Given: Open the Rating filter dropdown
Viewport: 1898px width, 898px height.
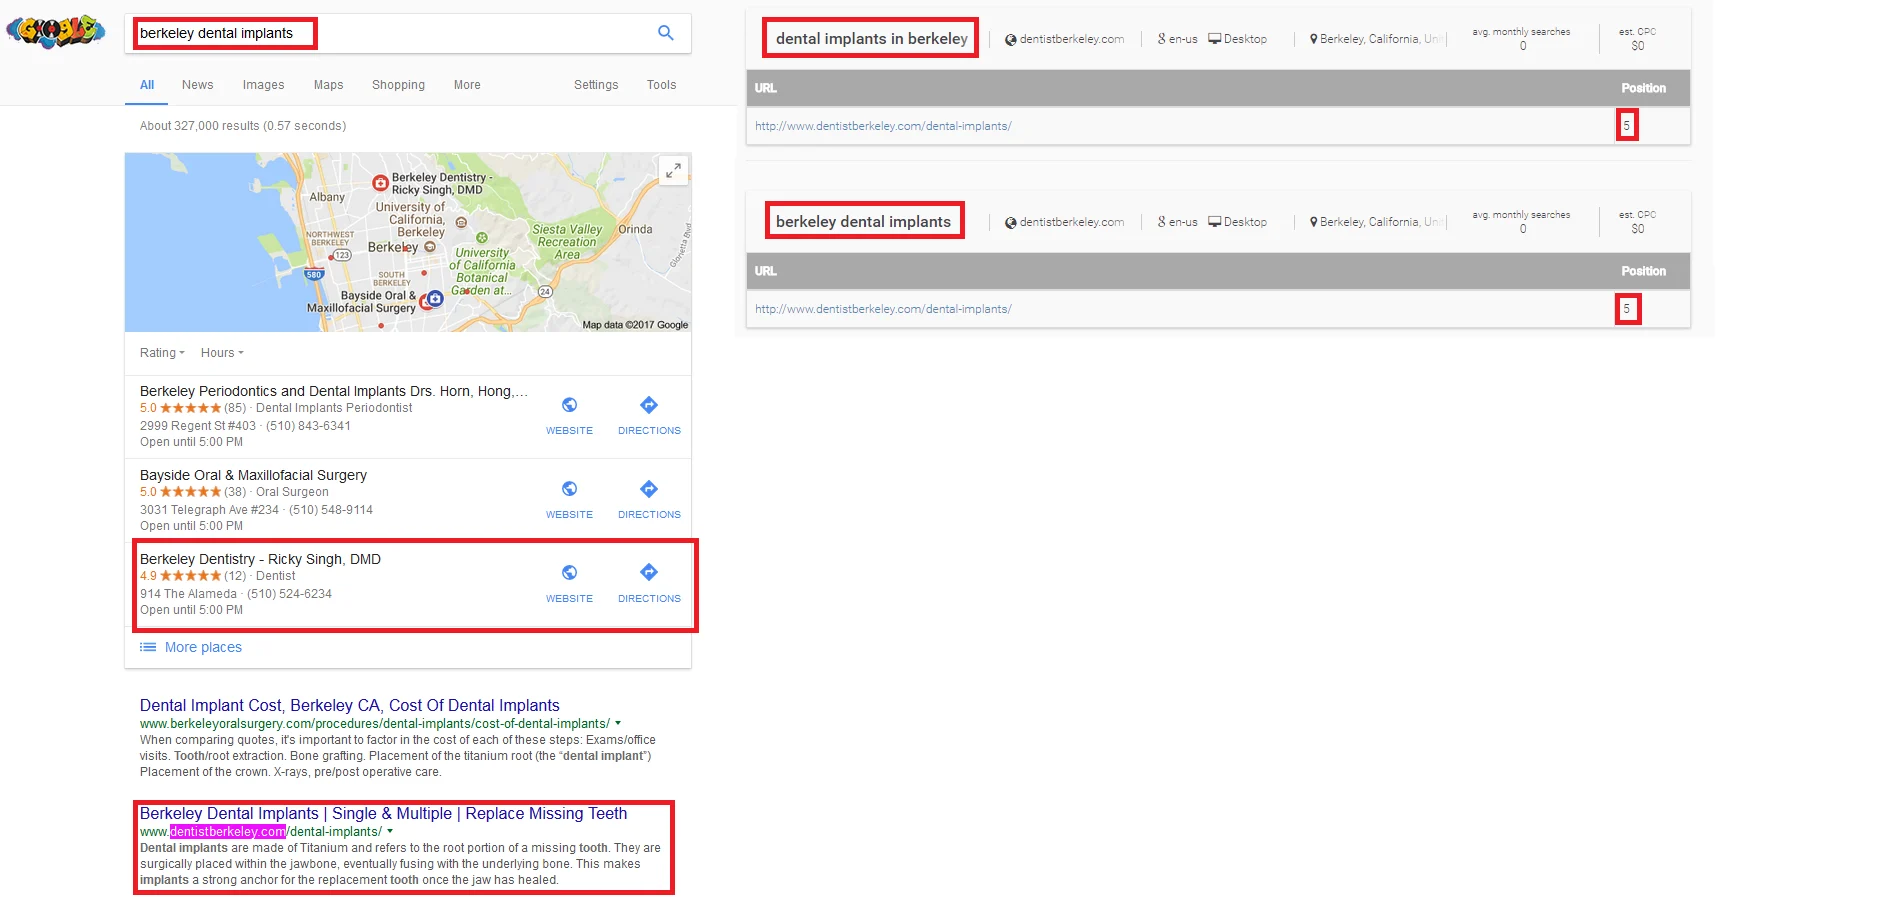Looking at the screenshot, I should 162,353.
